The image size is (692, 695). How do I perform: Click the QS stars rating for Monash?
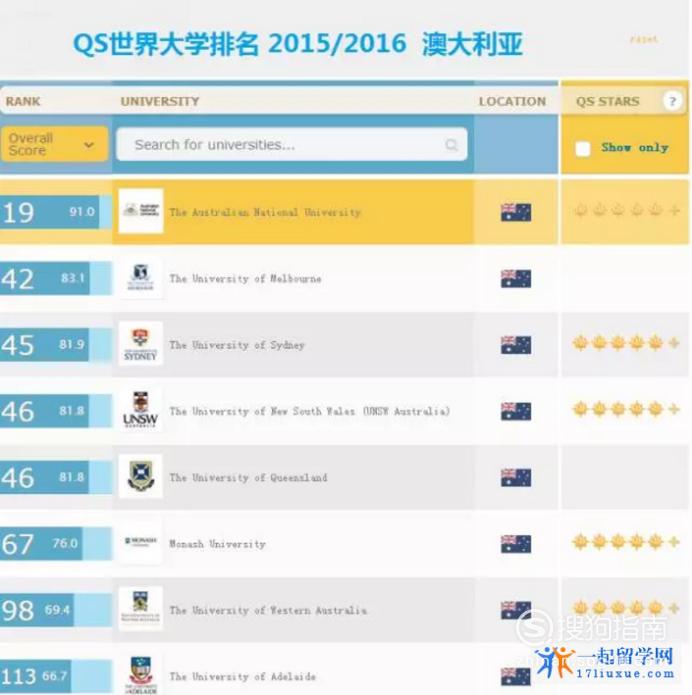coord(626,541)
